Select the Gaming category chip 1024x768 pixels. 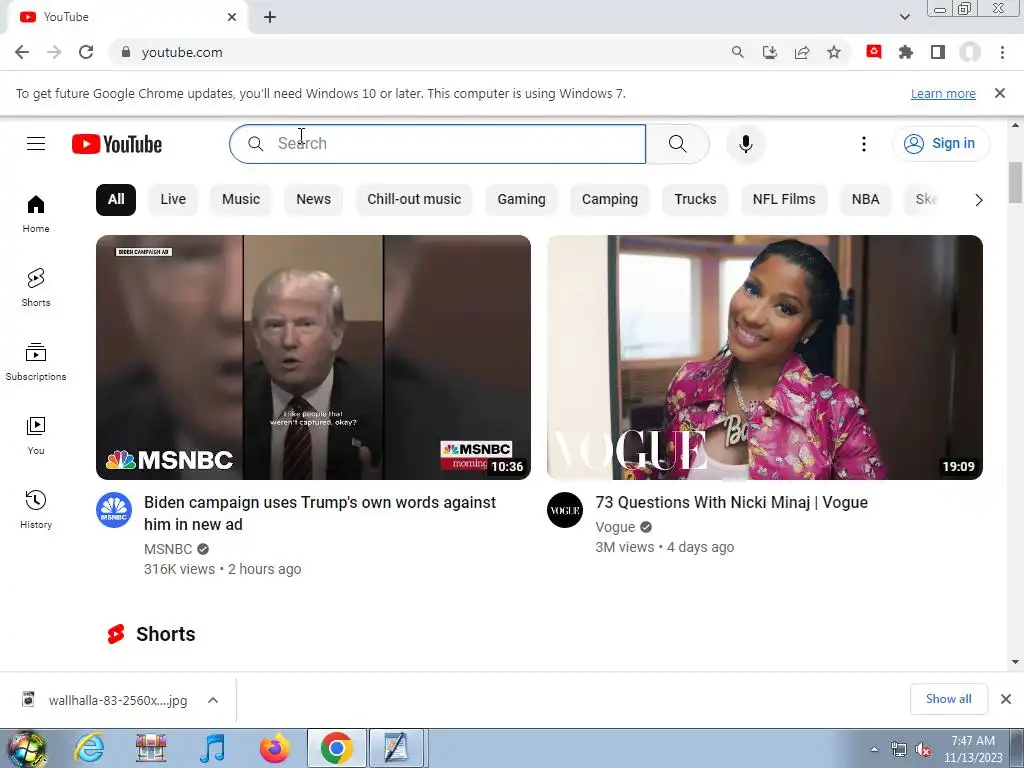click(x=521, y=199)
